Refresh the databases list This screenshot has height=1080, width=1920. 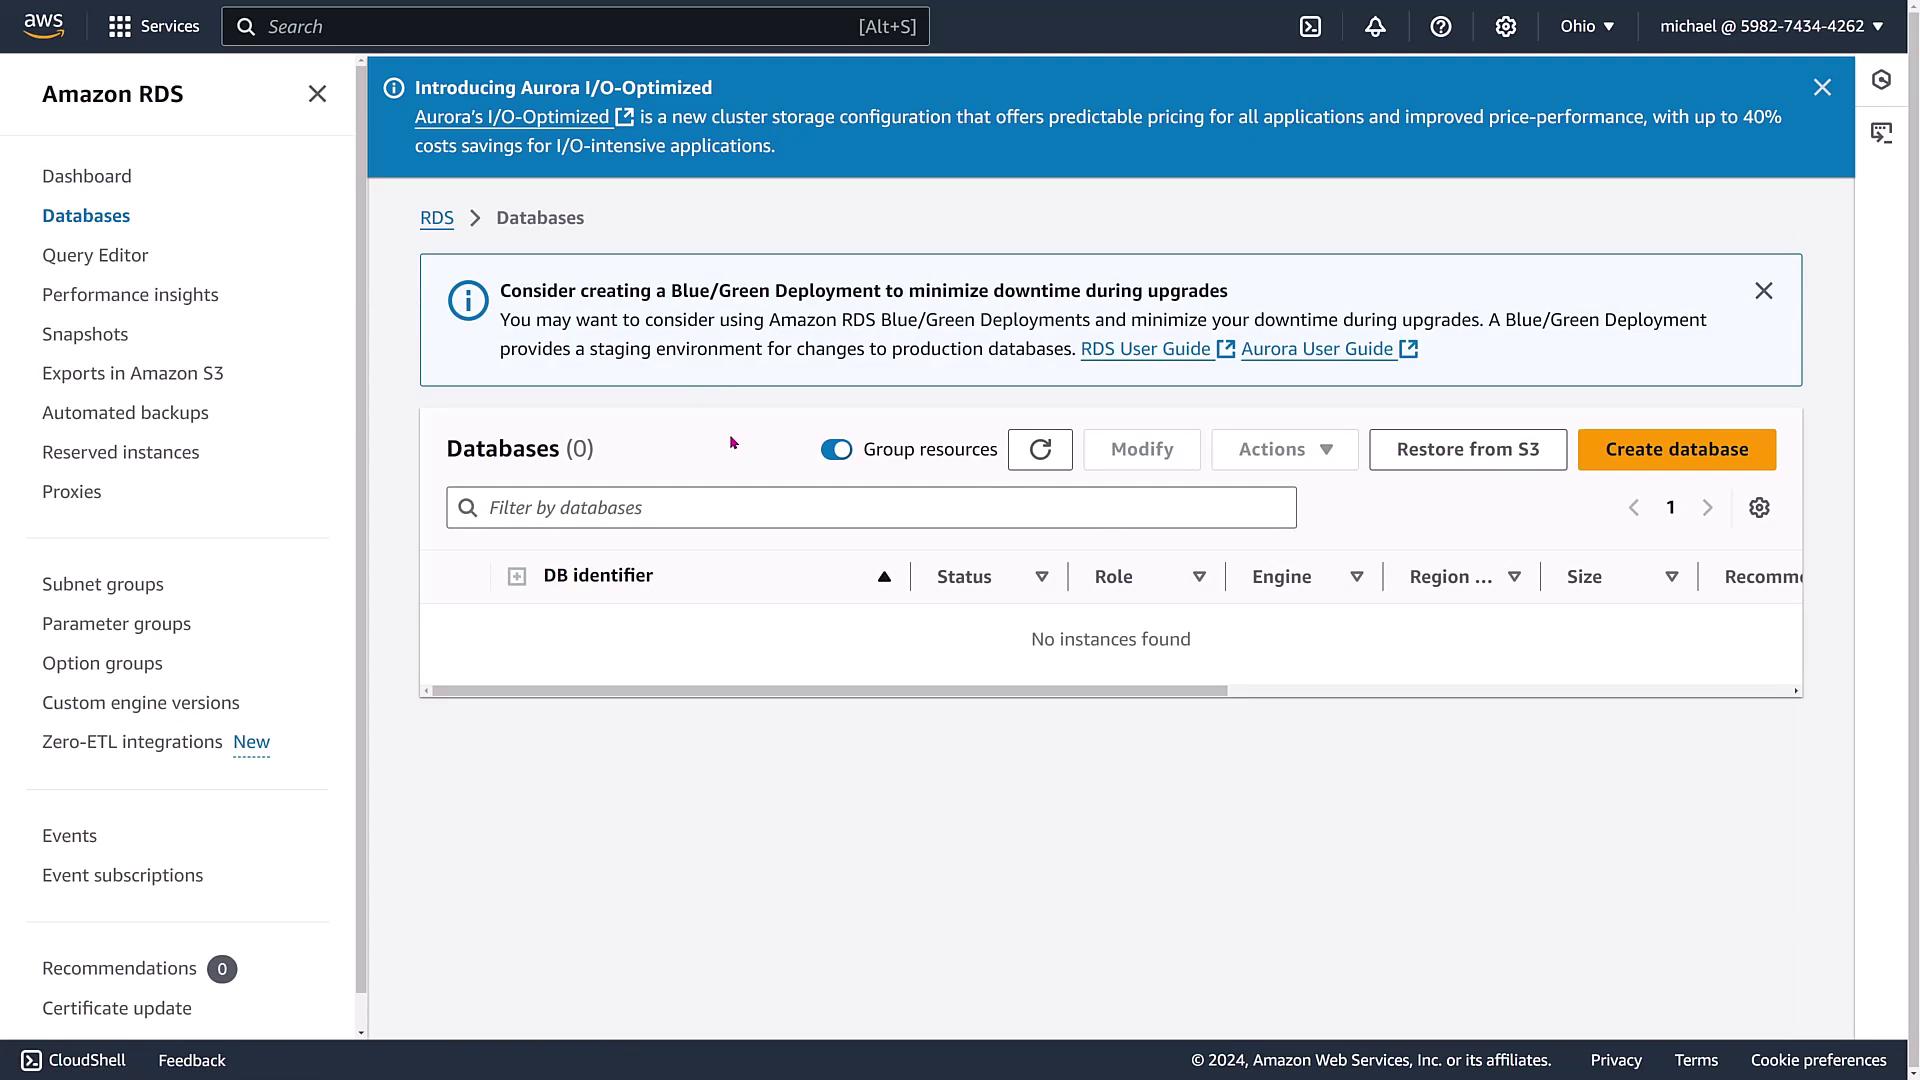pyautogui.click(x=1040, y=450)
